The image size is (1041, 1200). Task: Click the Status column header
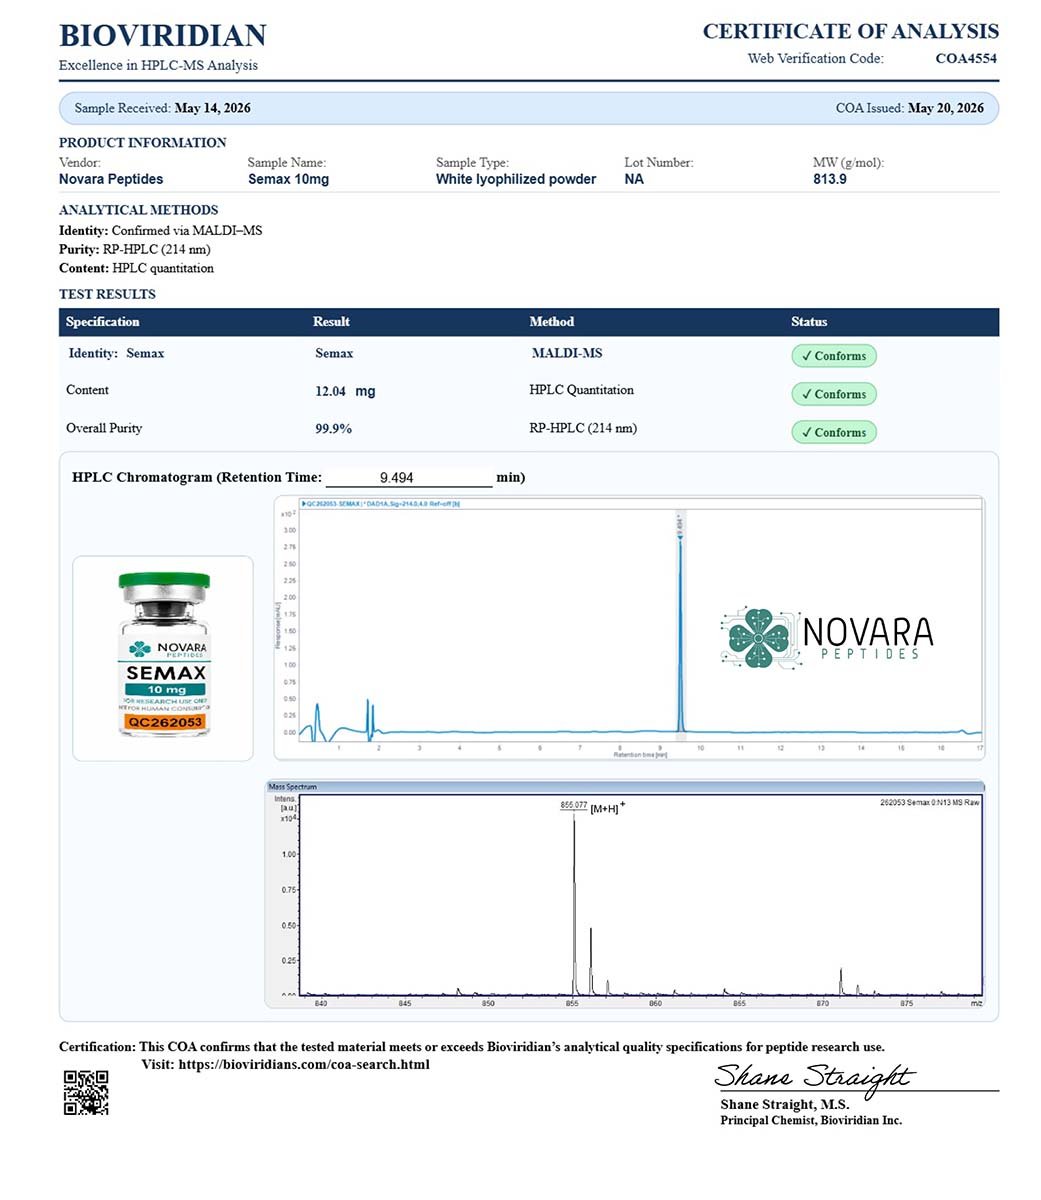coord(809,322)
